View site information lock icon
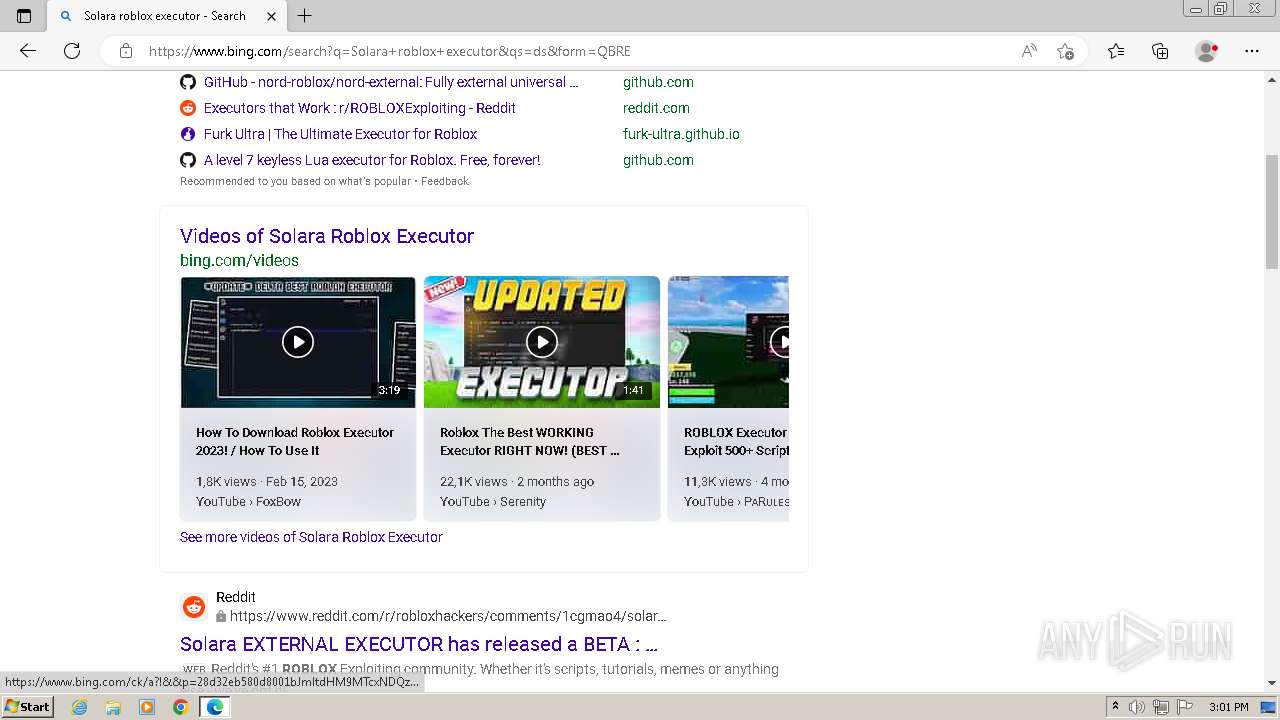The image size is (1280, 720). pyautogui.click(x=126, y=51)
